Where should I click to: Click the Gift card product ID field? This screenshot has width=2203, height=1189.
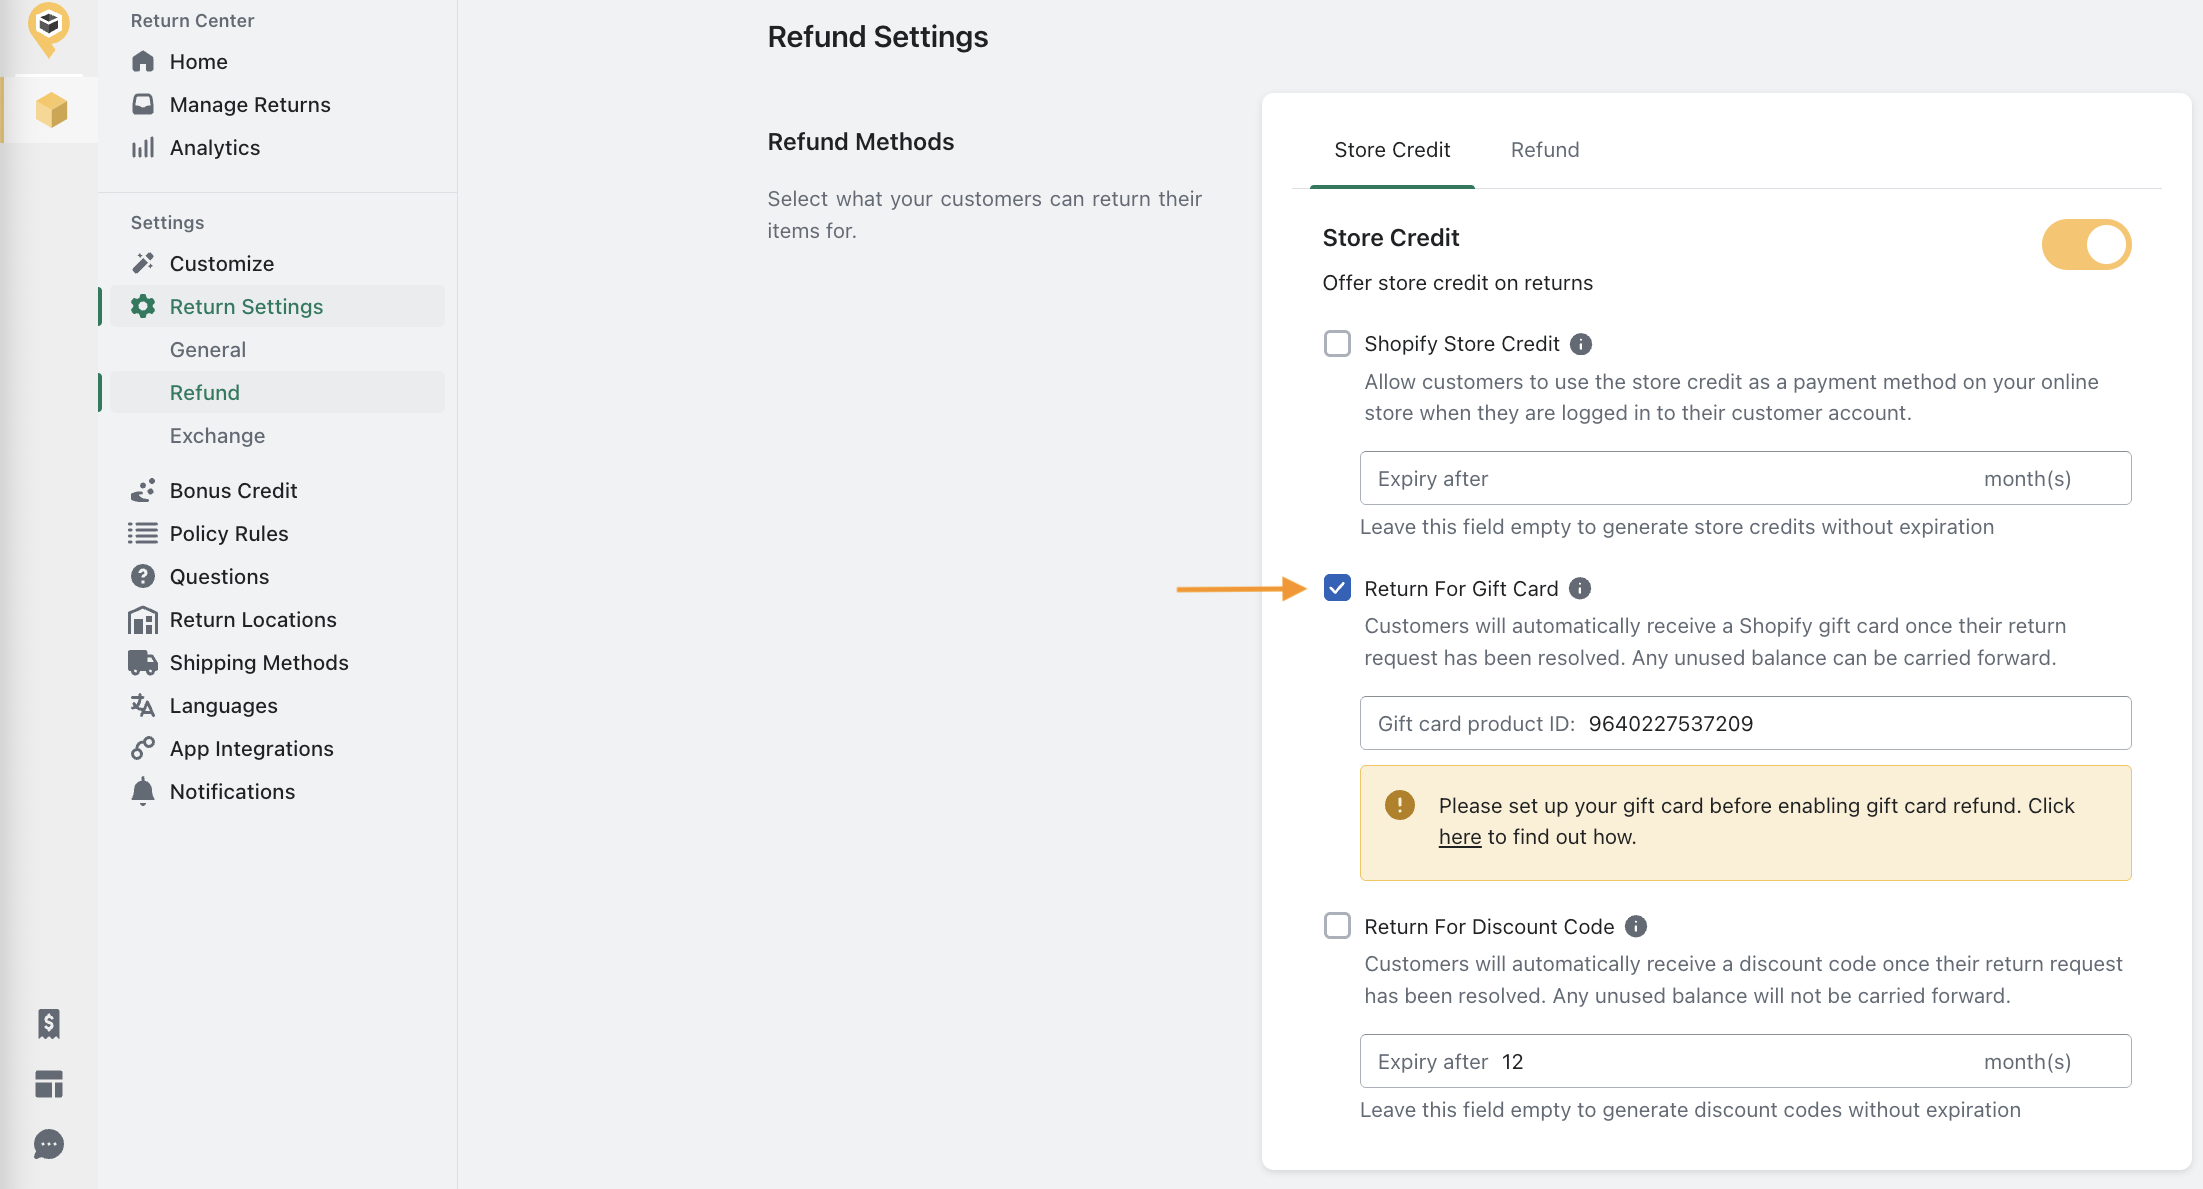1745,723
